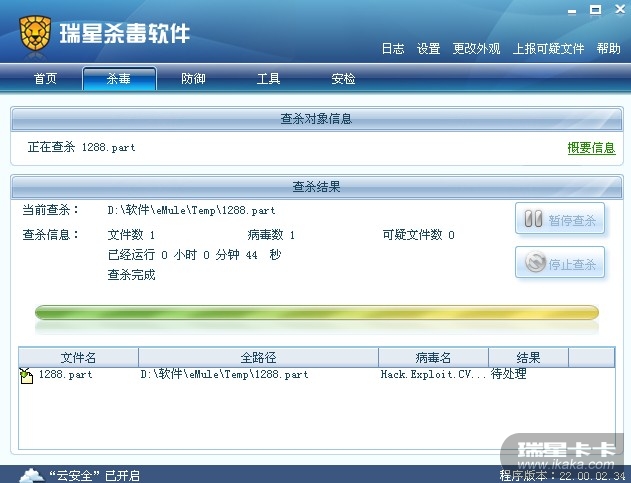Click the scan progress bar
This screenshot has width=631, height=483.
pos(317,312)
